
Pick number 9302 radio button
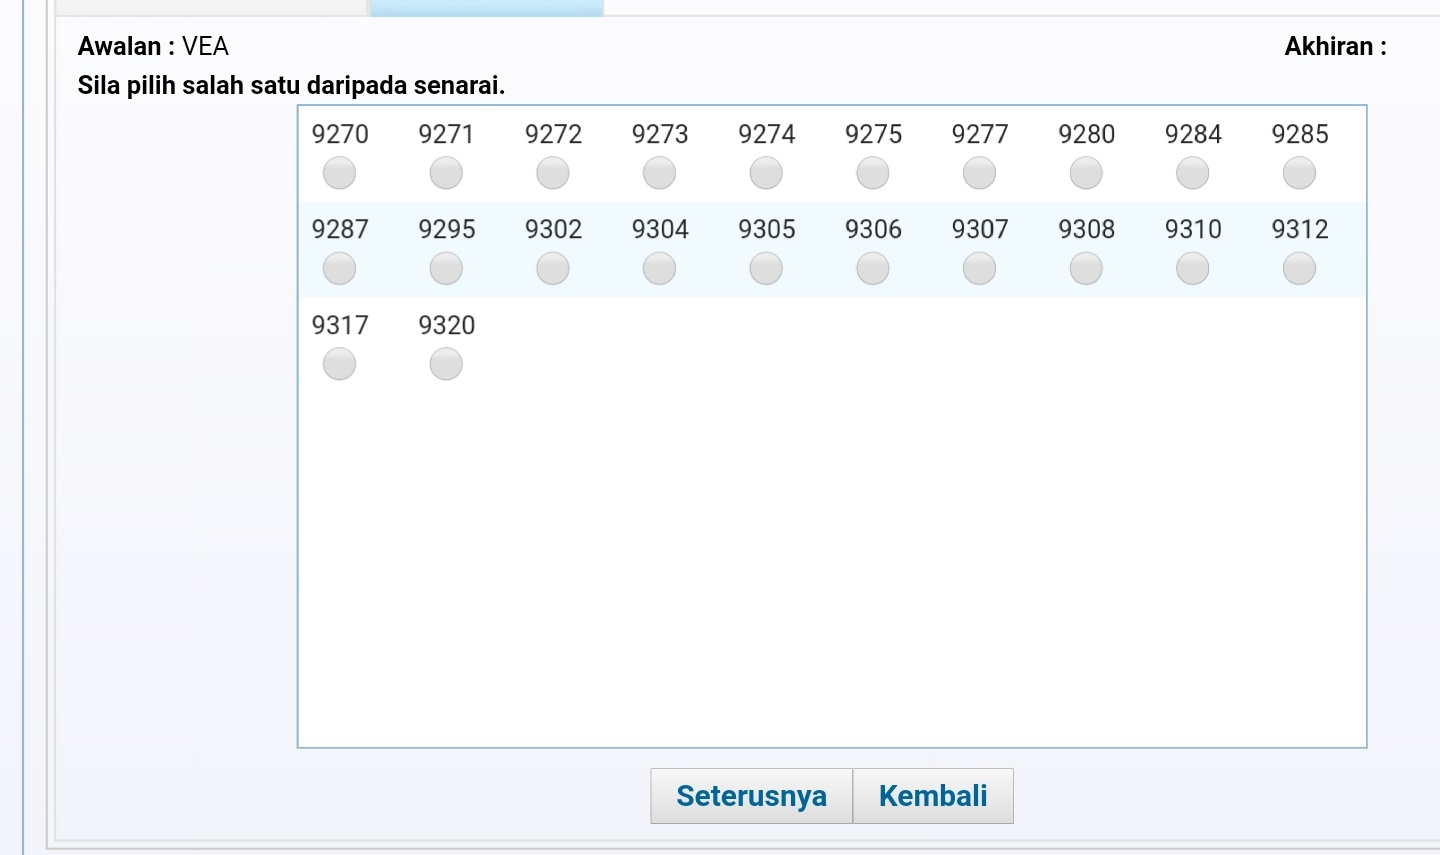pos(553,268)
